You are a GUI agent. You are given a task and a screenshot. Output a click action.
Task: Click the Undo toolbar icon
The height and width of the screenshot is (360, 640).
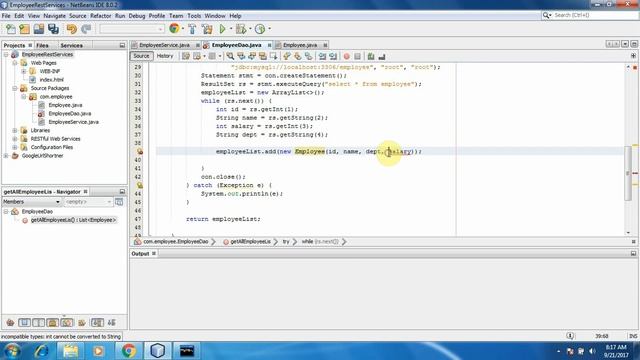(72, 29)
